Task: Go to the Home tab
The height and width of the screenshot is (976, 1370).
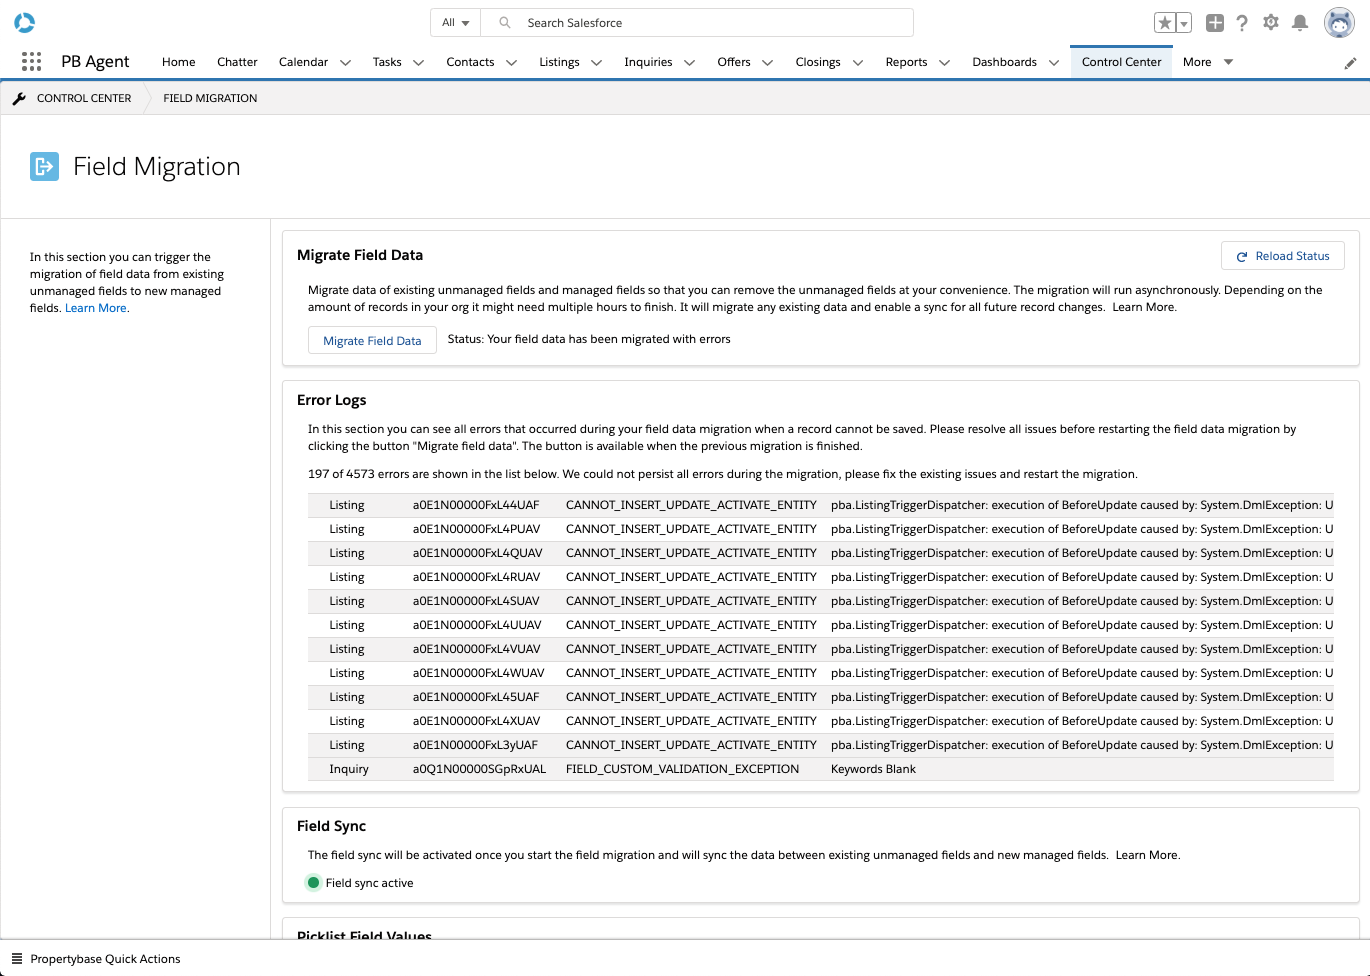Action: (x=179, y=62)
